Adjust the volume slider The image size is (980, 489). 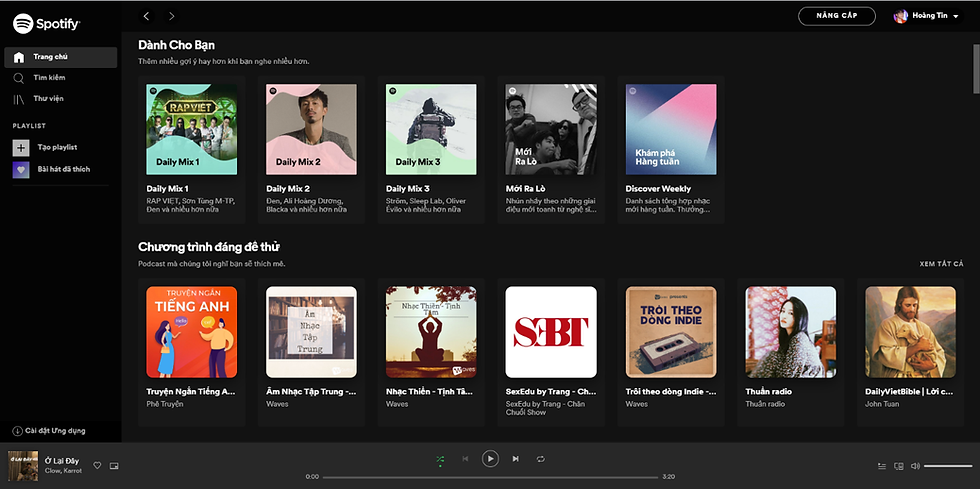[x=948, y=466]
